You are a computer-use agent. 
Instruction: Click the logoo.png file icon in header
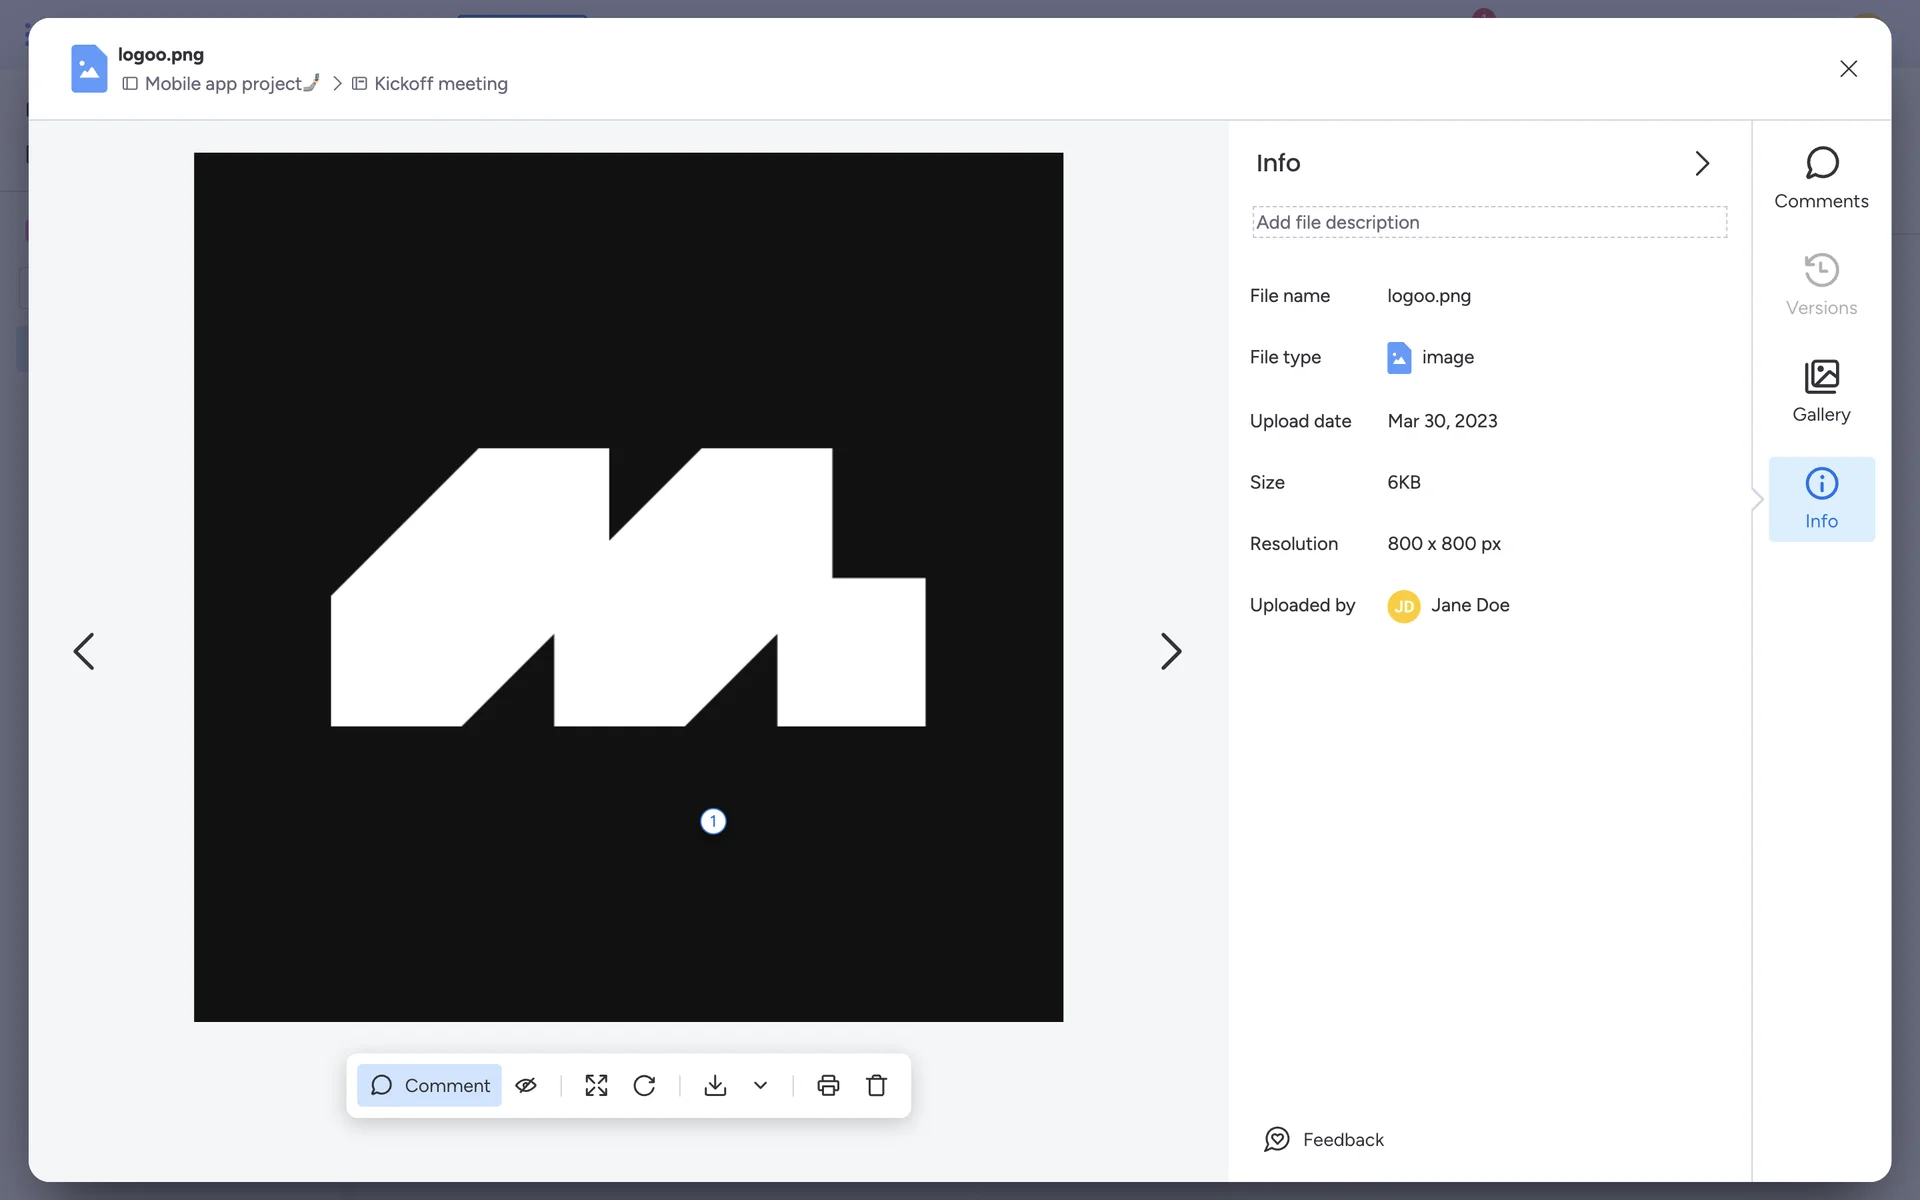pyautogui.click(x=89, y=68)
